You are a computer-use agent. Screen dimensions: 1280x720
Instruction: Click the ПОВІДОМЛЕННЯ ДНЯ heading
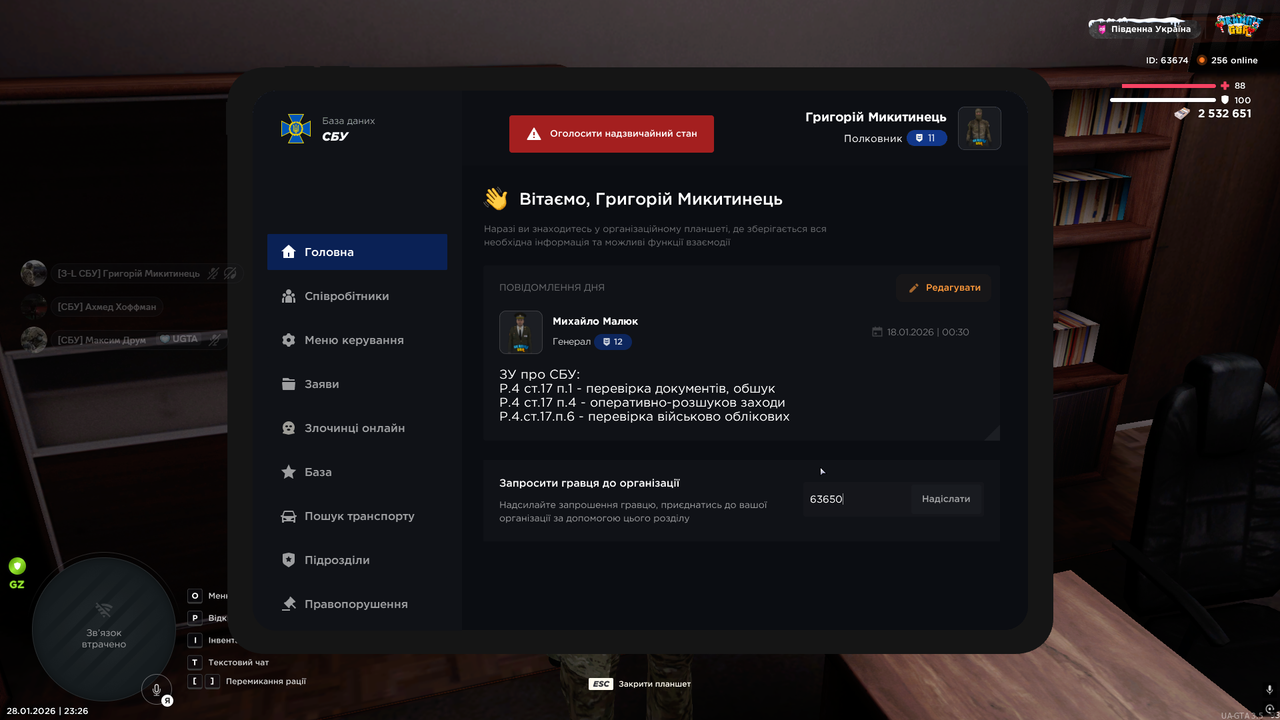pyautogui.click(x=552, y=287)
